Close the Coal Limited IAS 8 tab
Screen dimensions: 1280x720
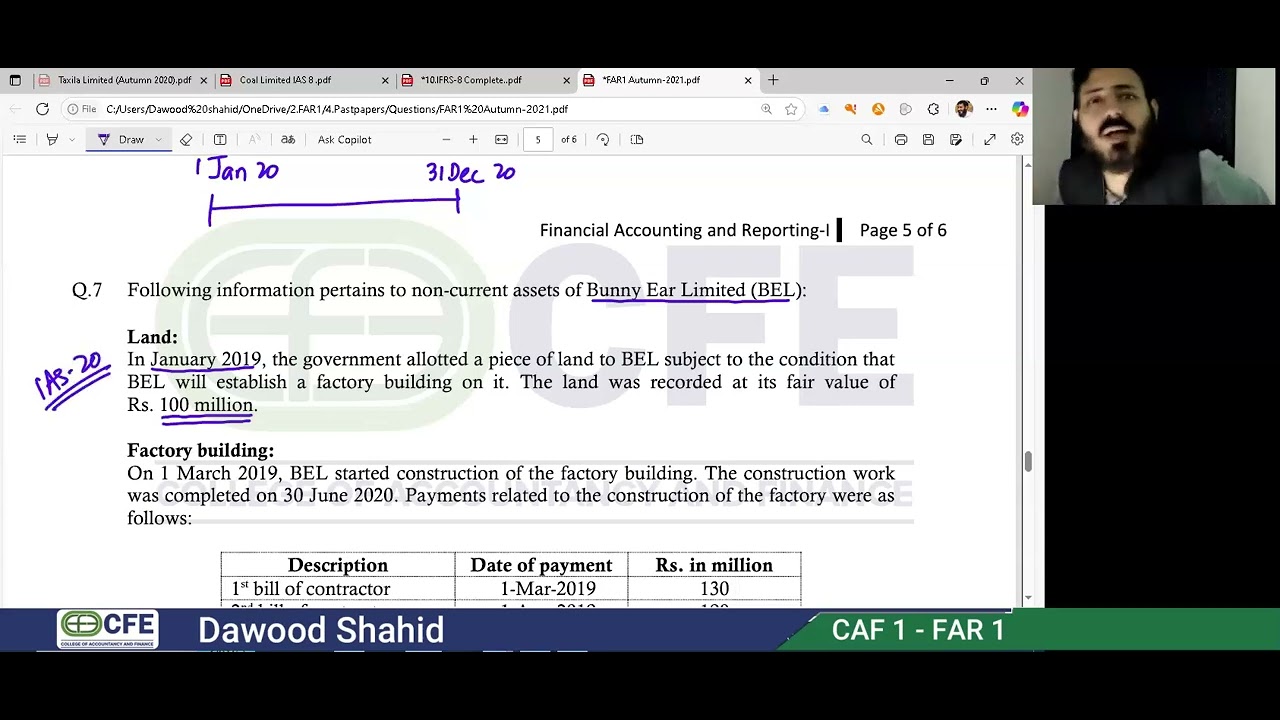tap(385, 80)
